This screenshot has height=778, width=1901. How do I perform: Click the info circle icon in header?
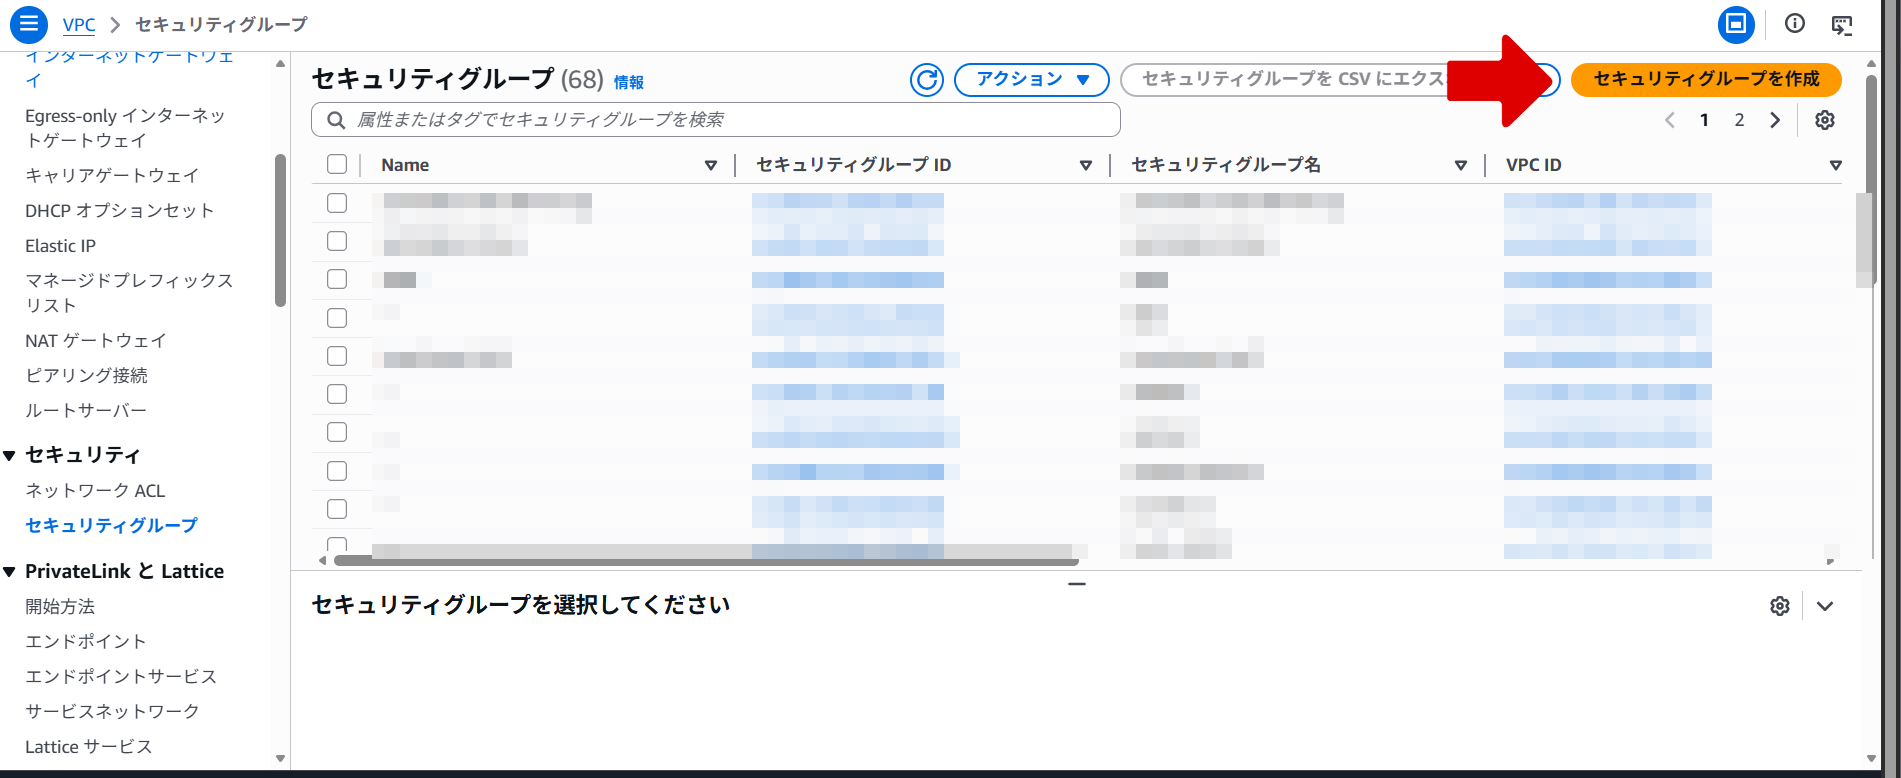click(1794, 24)
